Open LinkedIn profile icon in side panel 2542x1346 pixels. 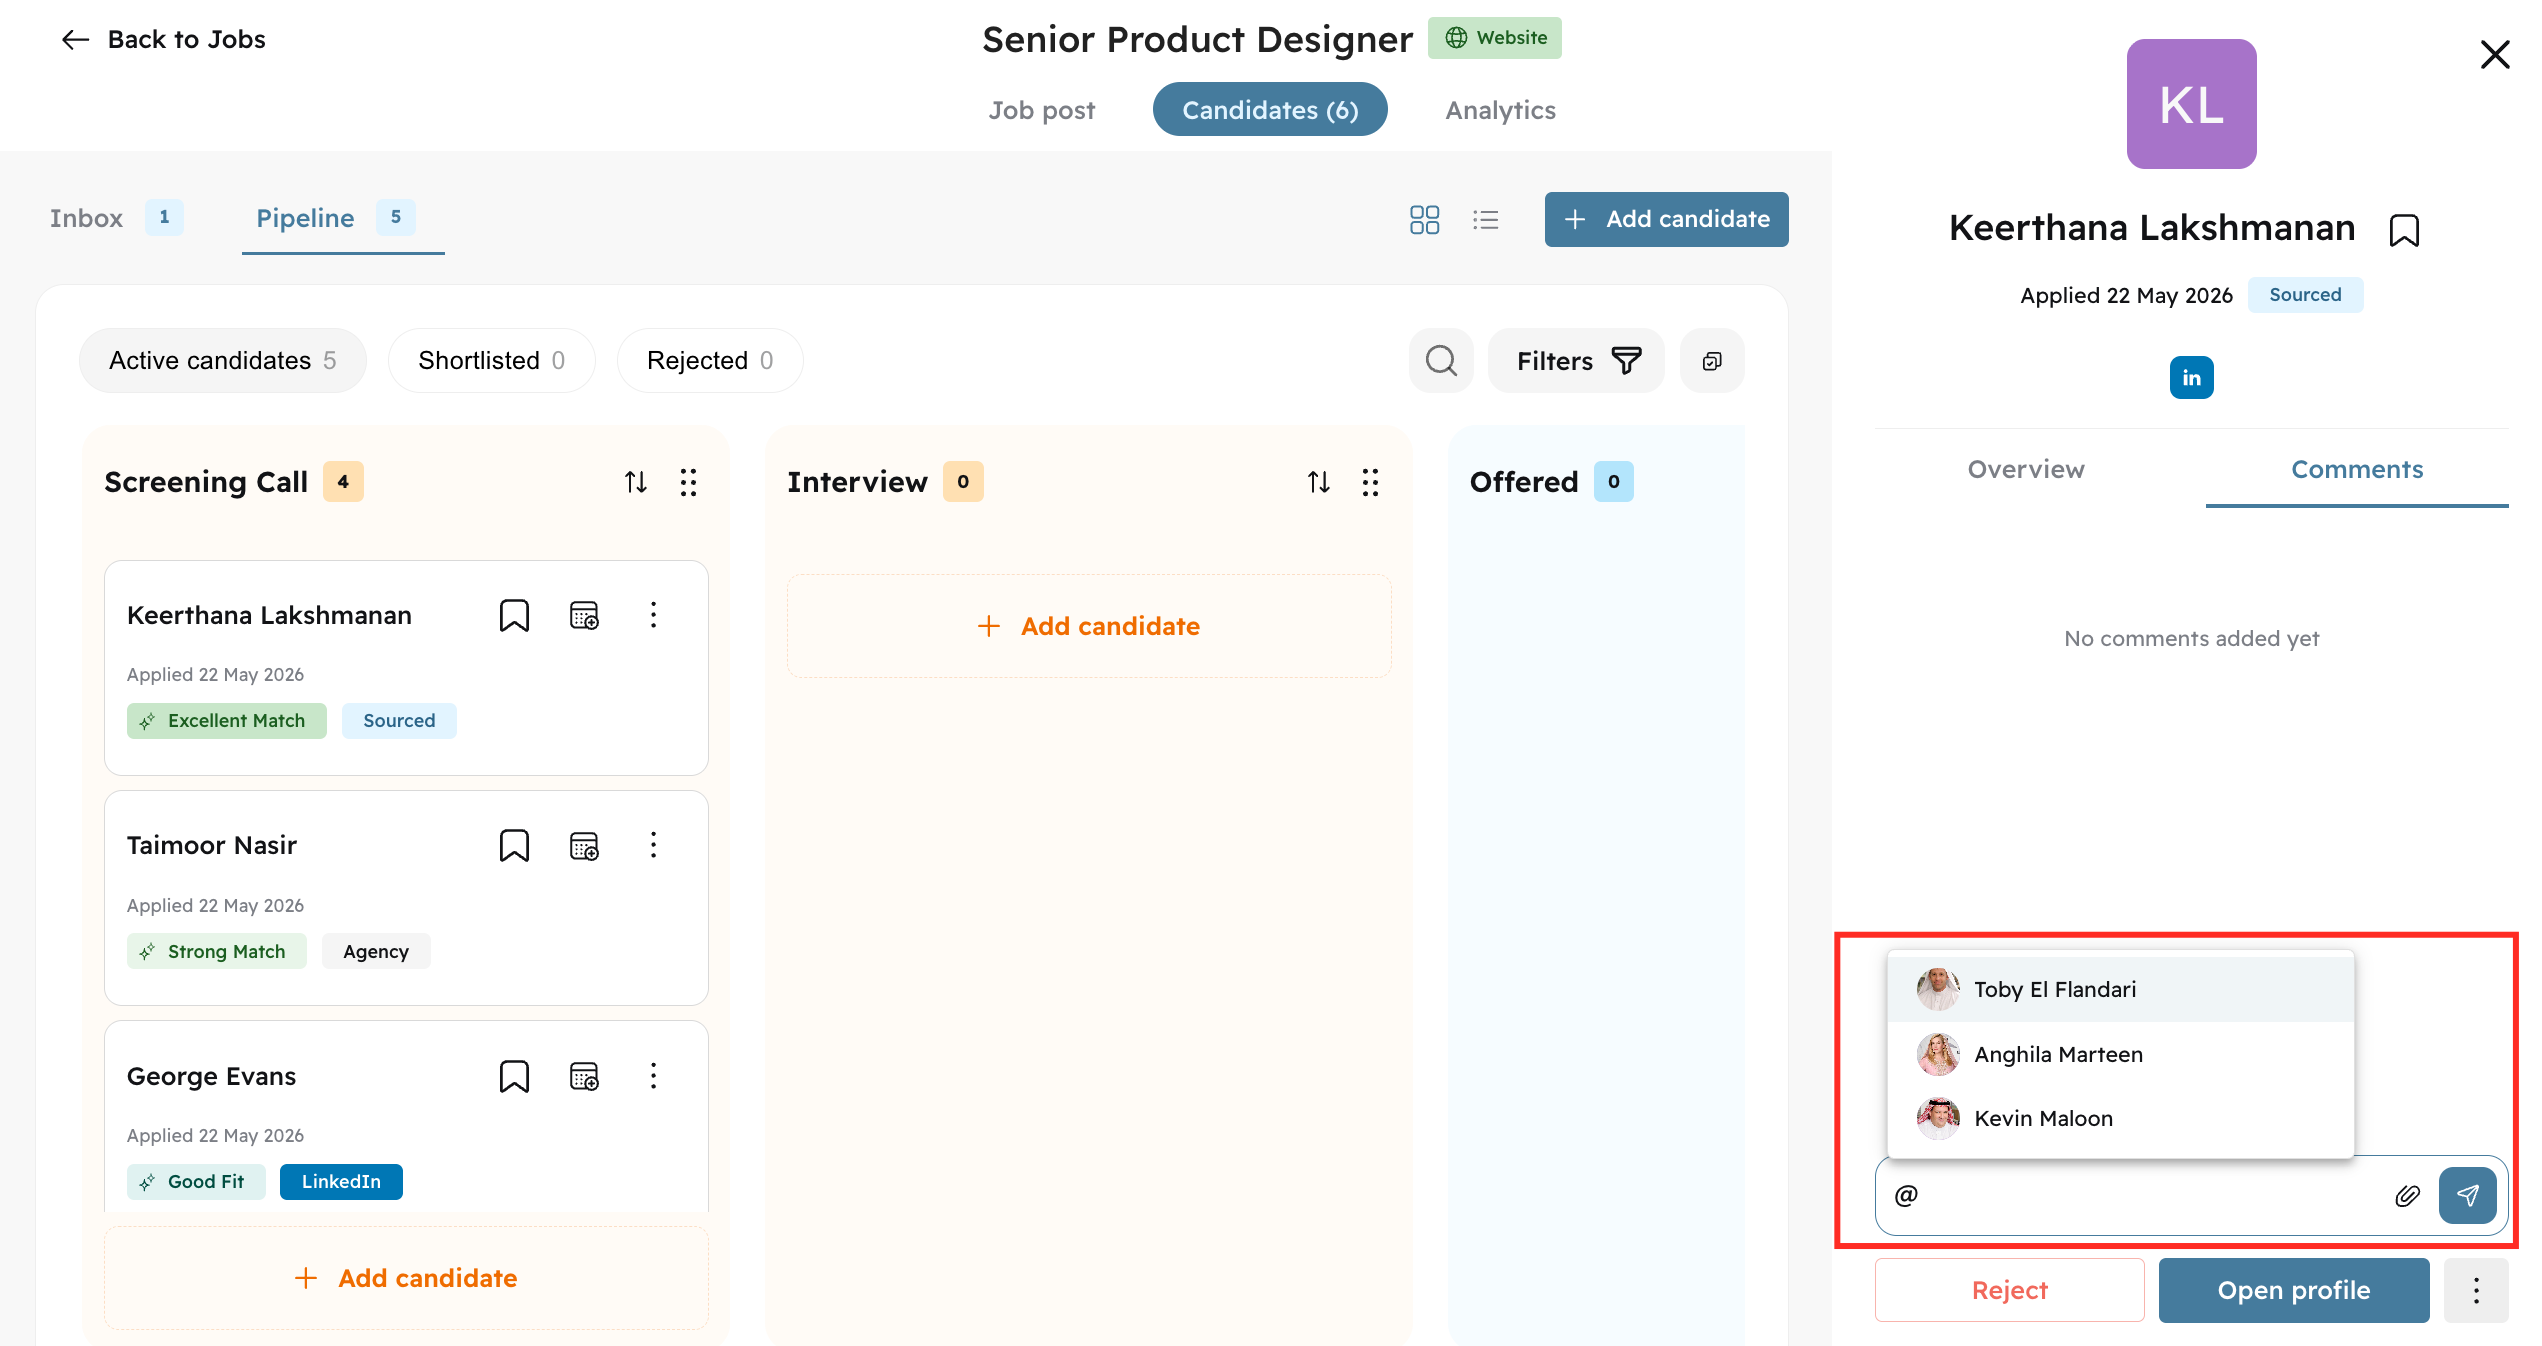2191,378
